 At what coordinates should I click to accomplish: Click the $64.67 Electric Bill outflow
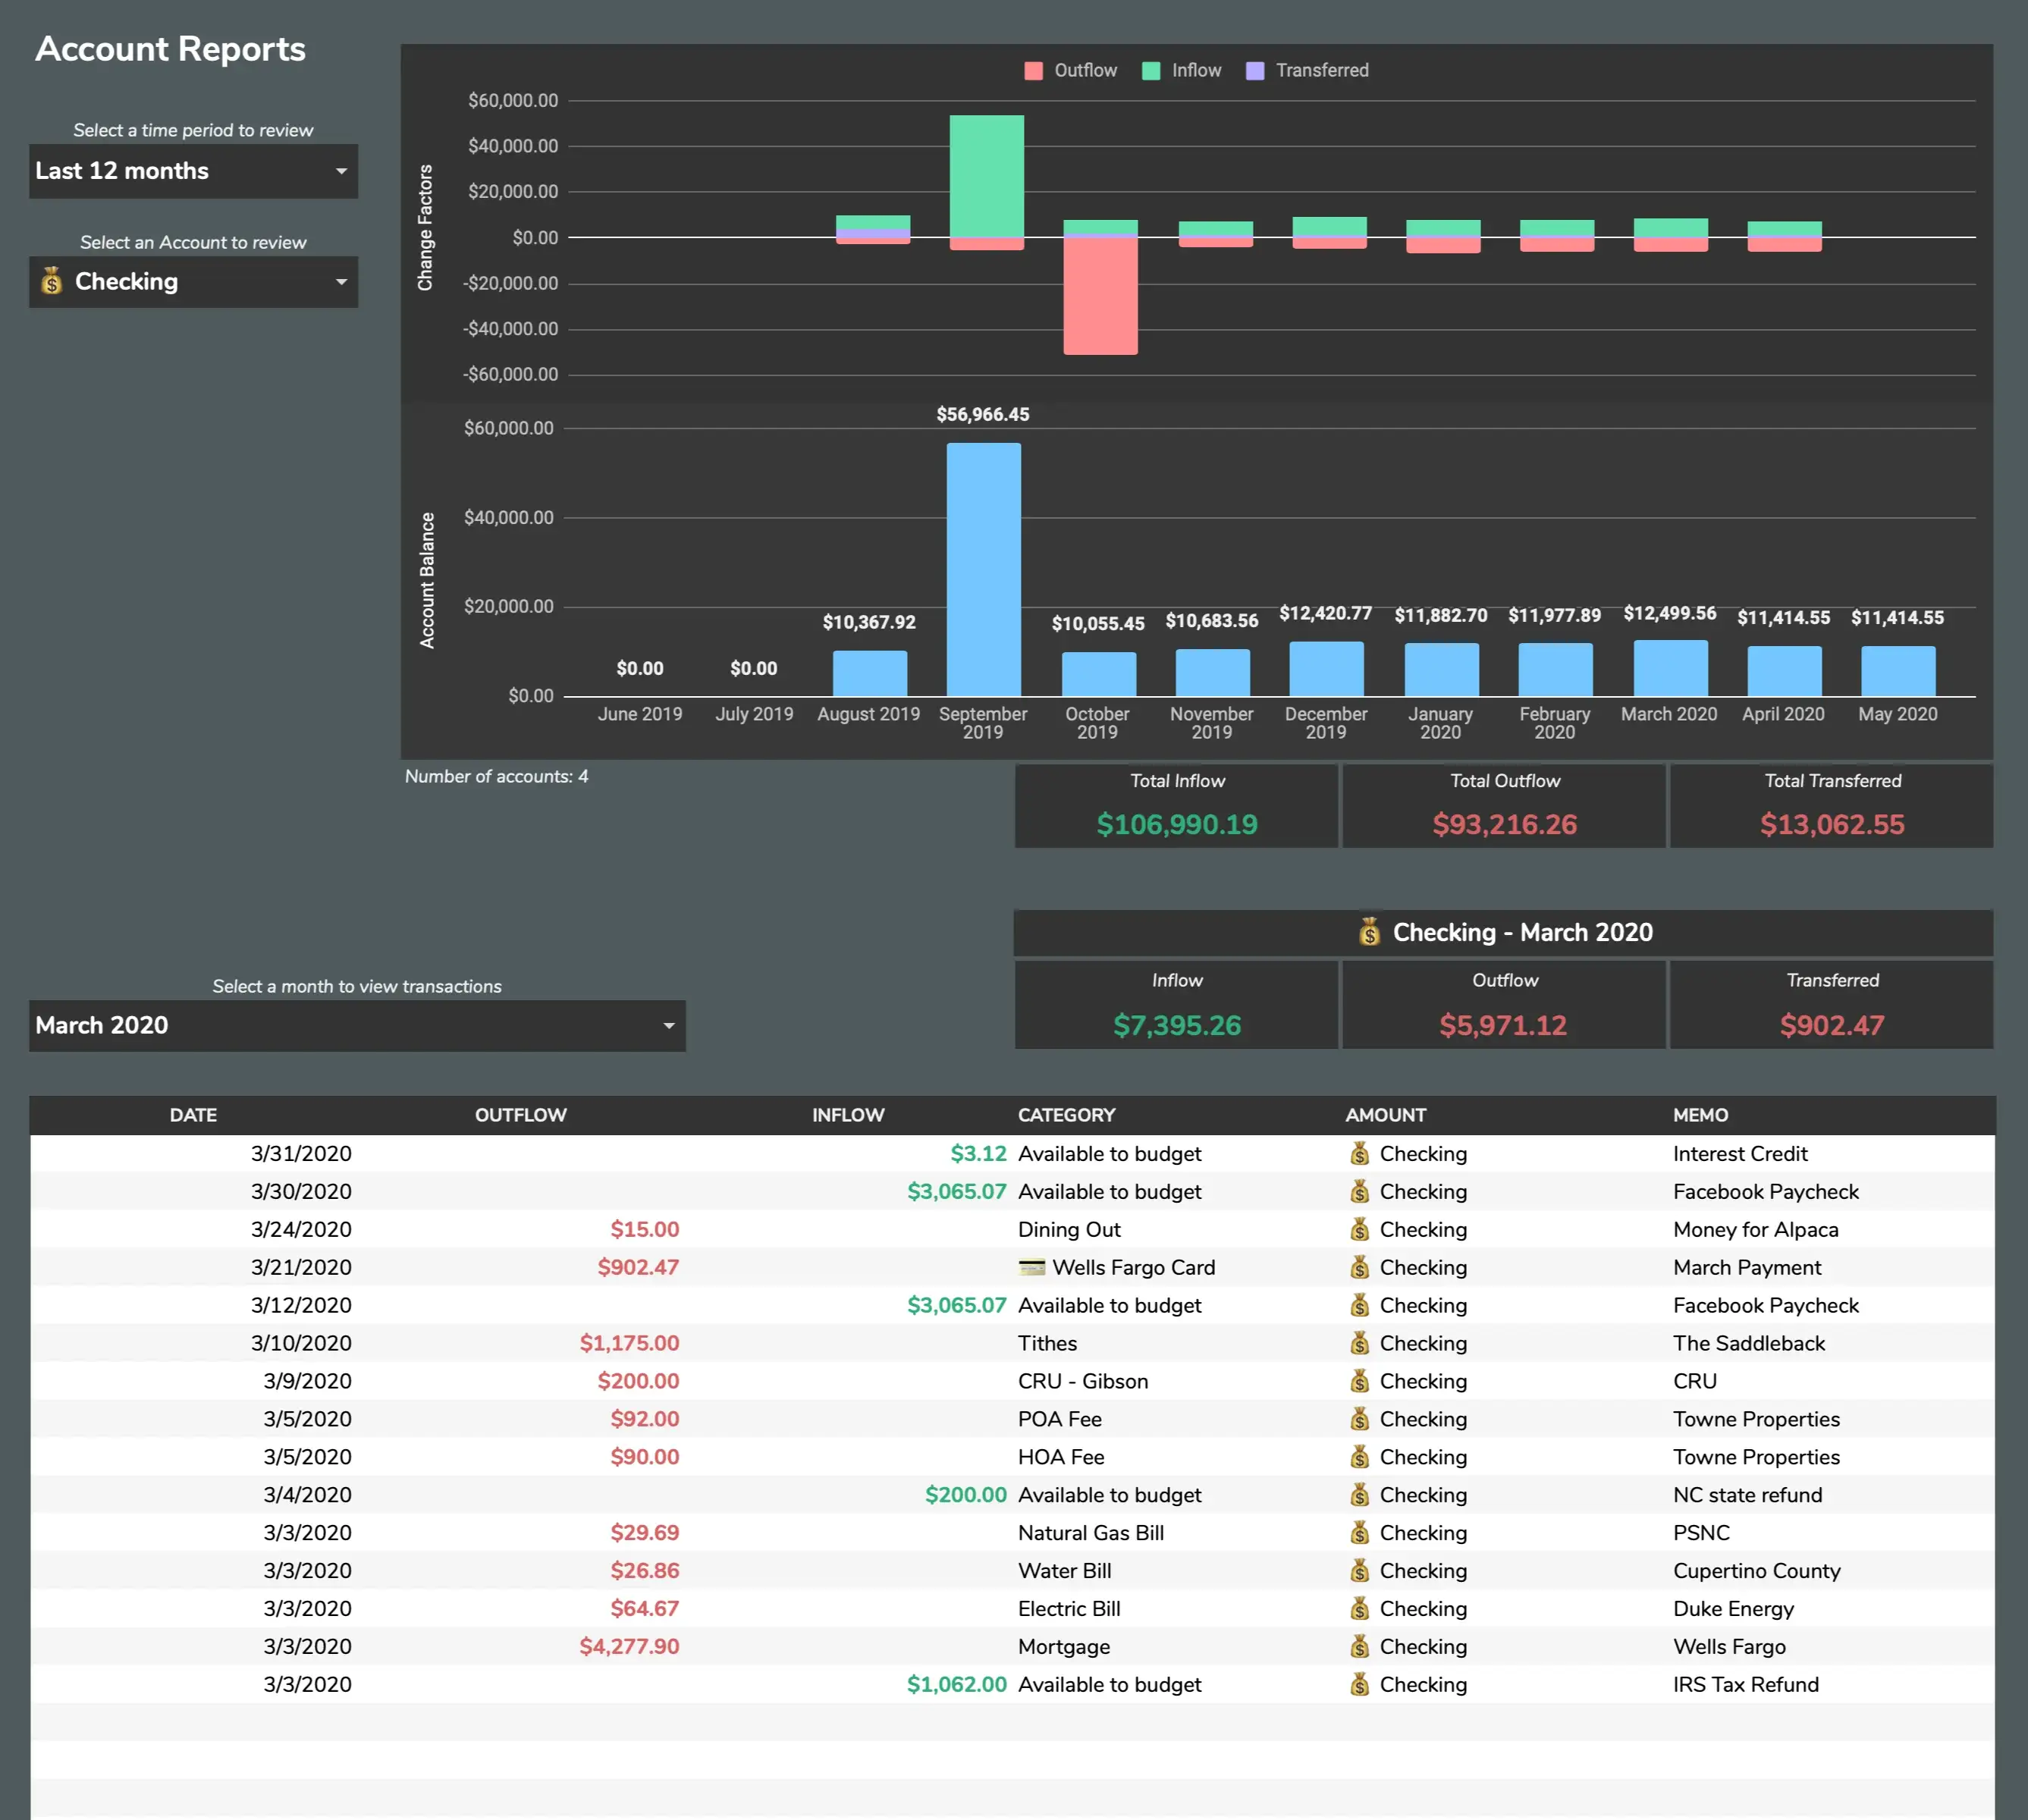(x=645, y=1609)
